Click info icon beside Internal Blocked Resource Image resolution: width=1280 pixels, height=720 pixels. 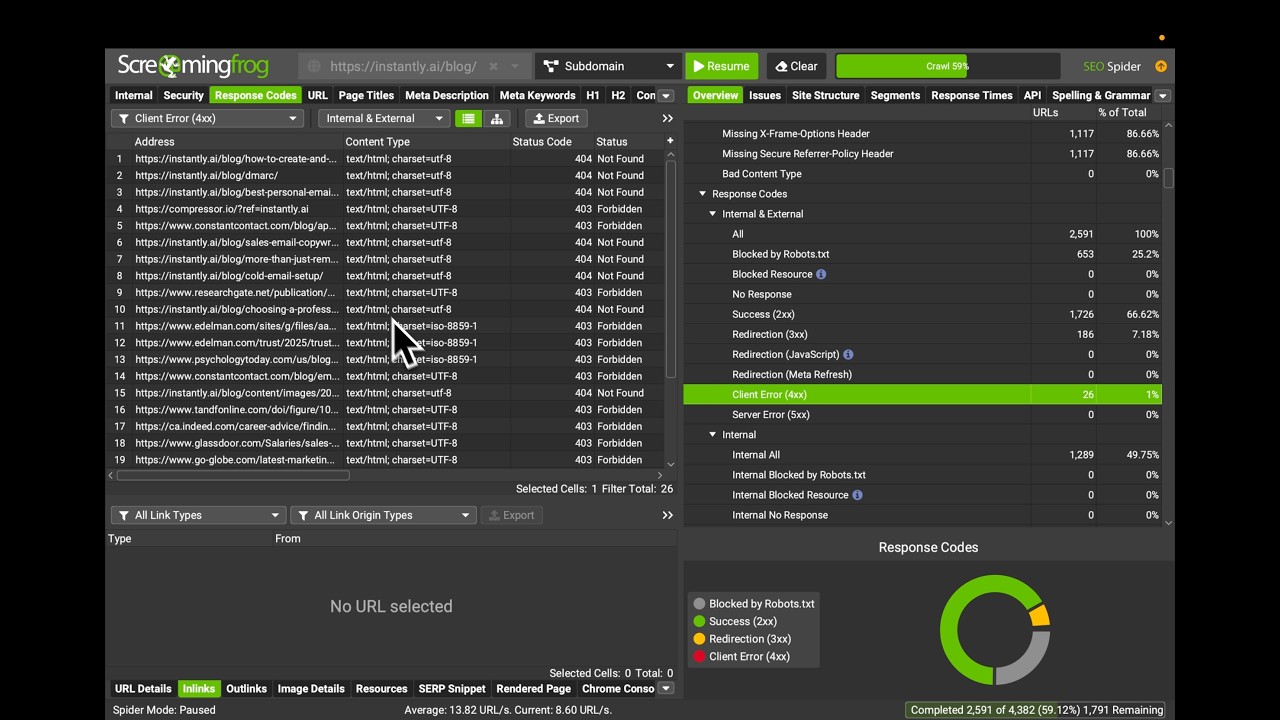[857, 495]
